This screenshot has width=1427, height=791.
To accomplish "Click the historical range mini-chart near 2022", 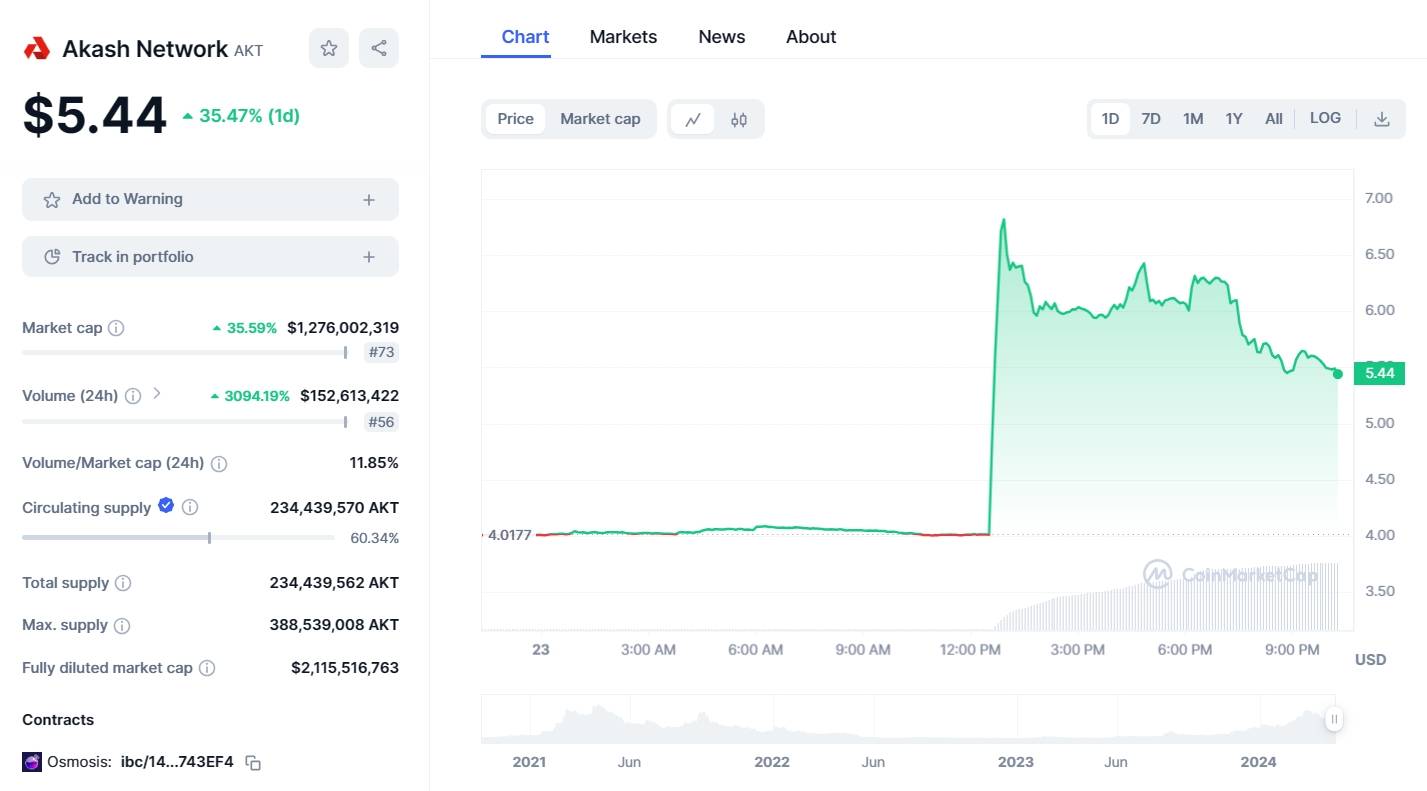I will coord(772,720).
